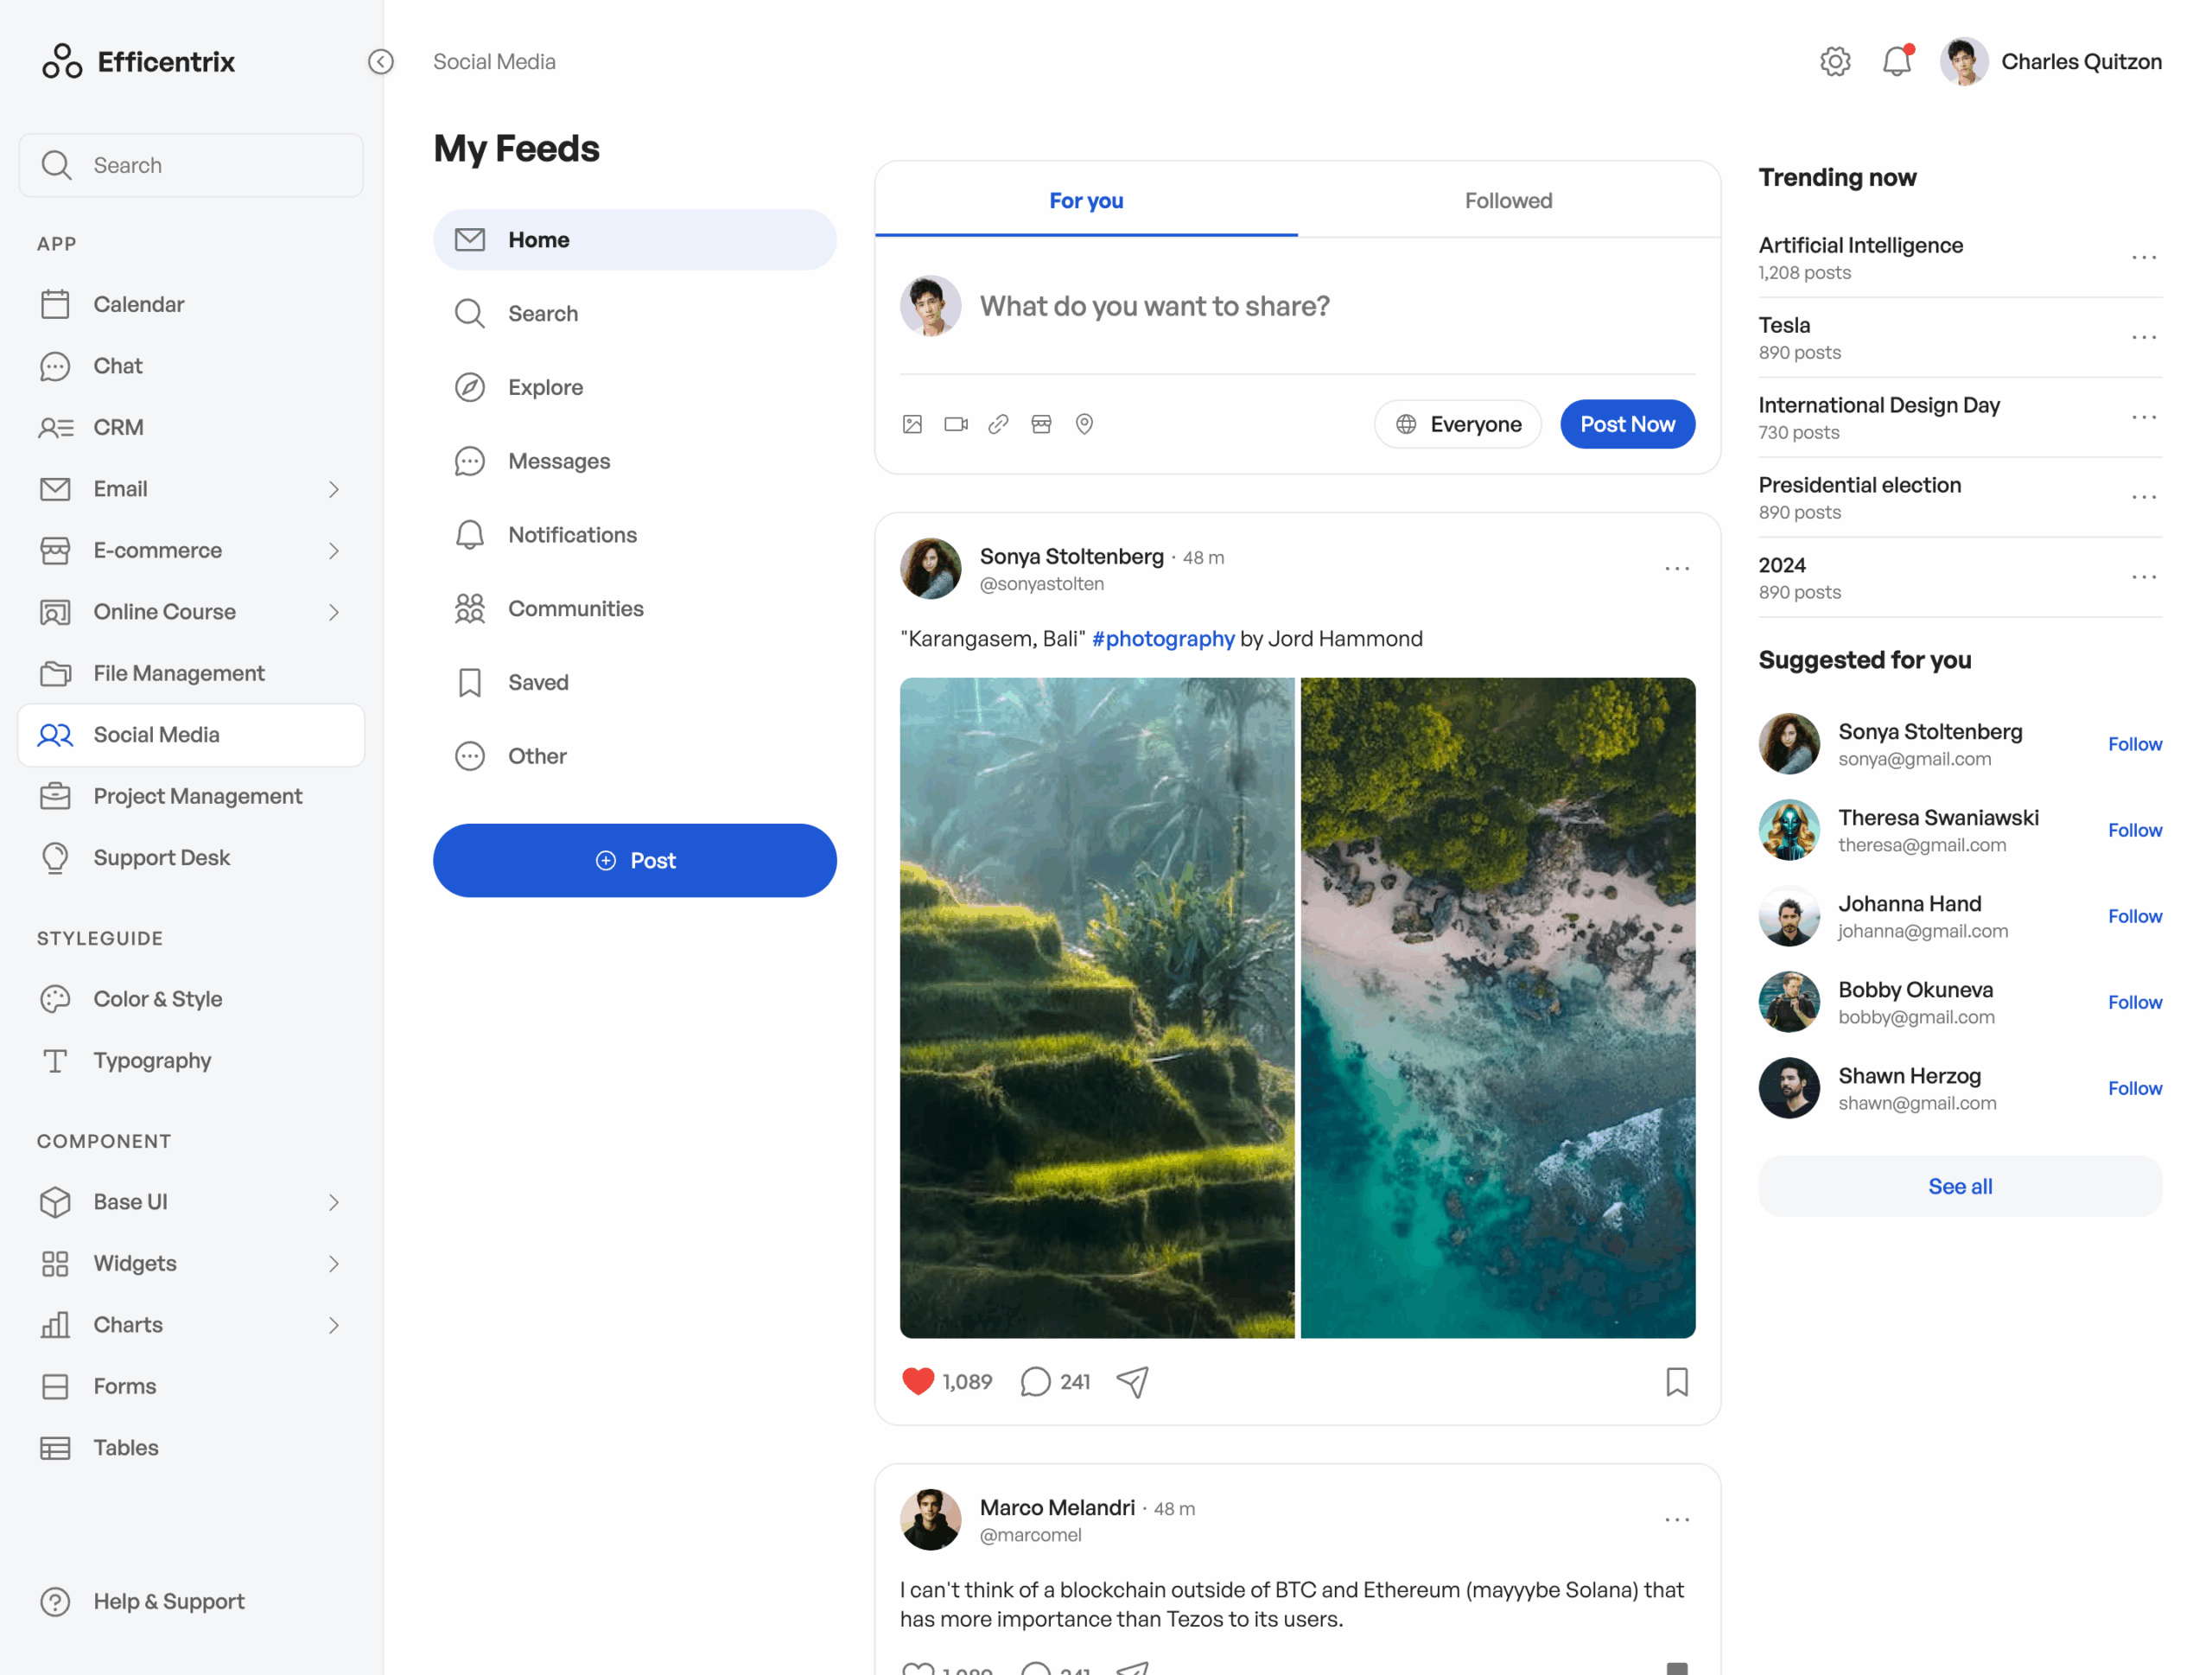Viewport: 2212px width, 1675px height.
Task: Follow Theresa Swaniawski
Action: (2134, 830)
